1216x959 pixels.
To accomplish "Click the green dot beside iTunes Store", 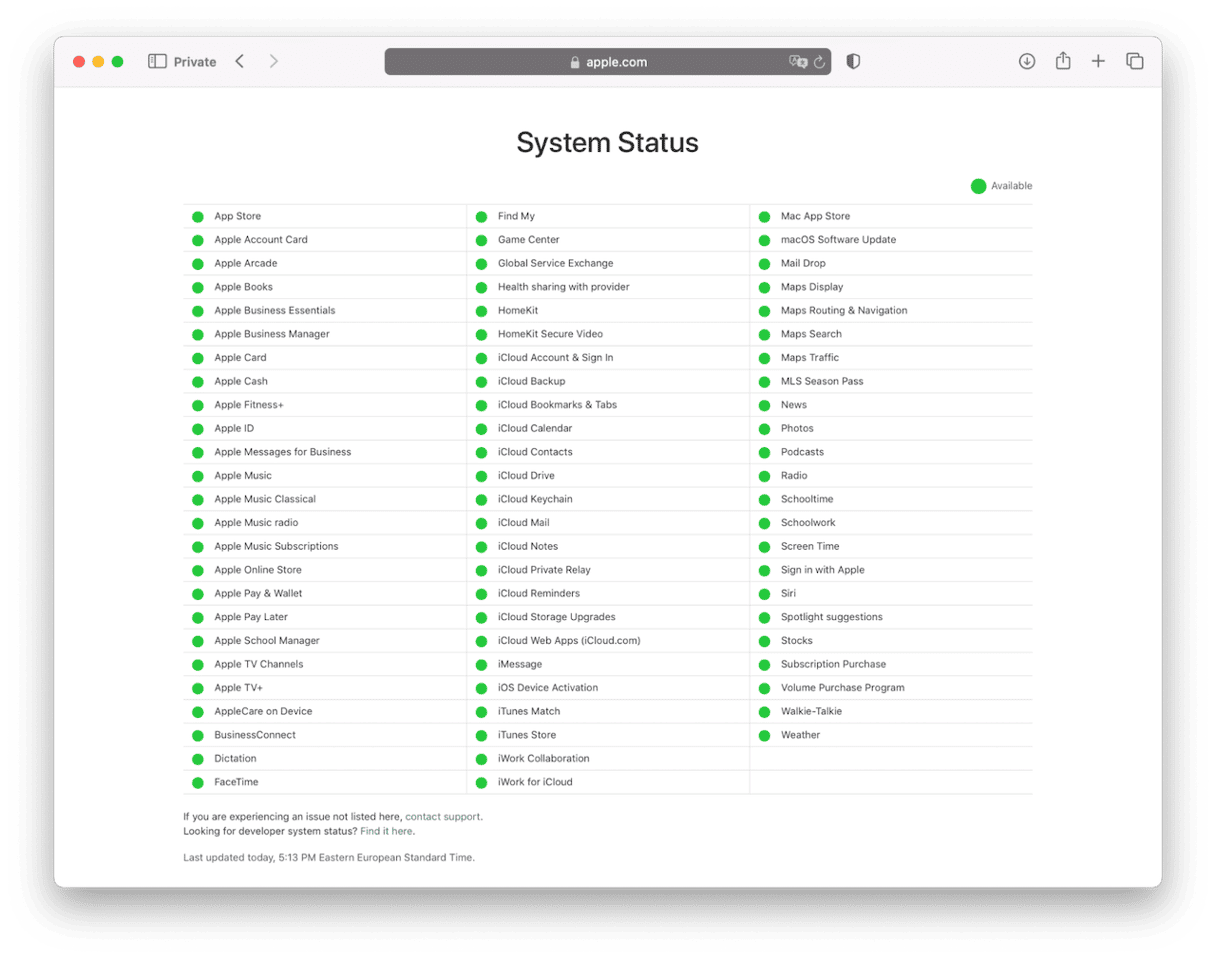I will coord(481,735).
